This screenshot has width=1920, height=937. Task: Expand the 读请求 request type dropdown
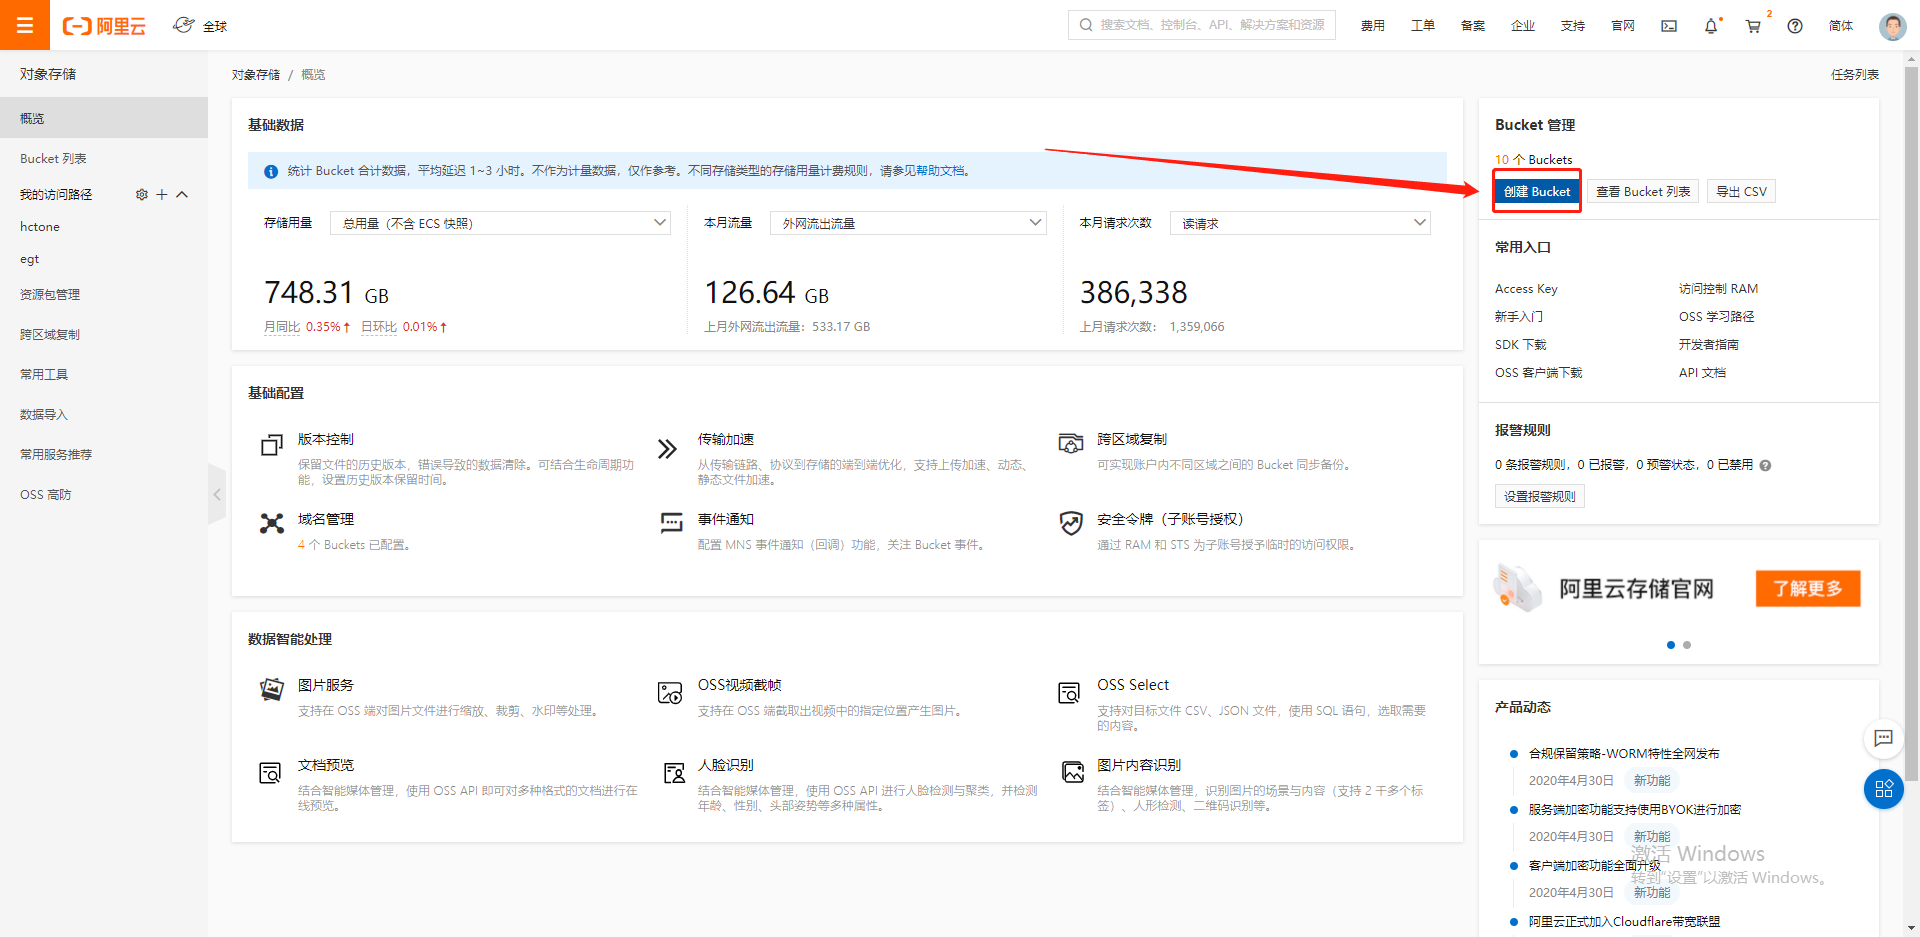[x=1300, y=223]
